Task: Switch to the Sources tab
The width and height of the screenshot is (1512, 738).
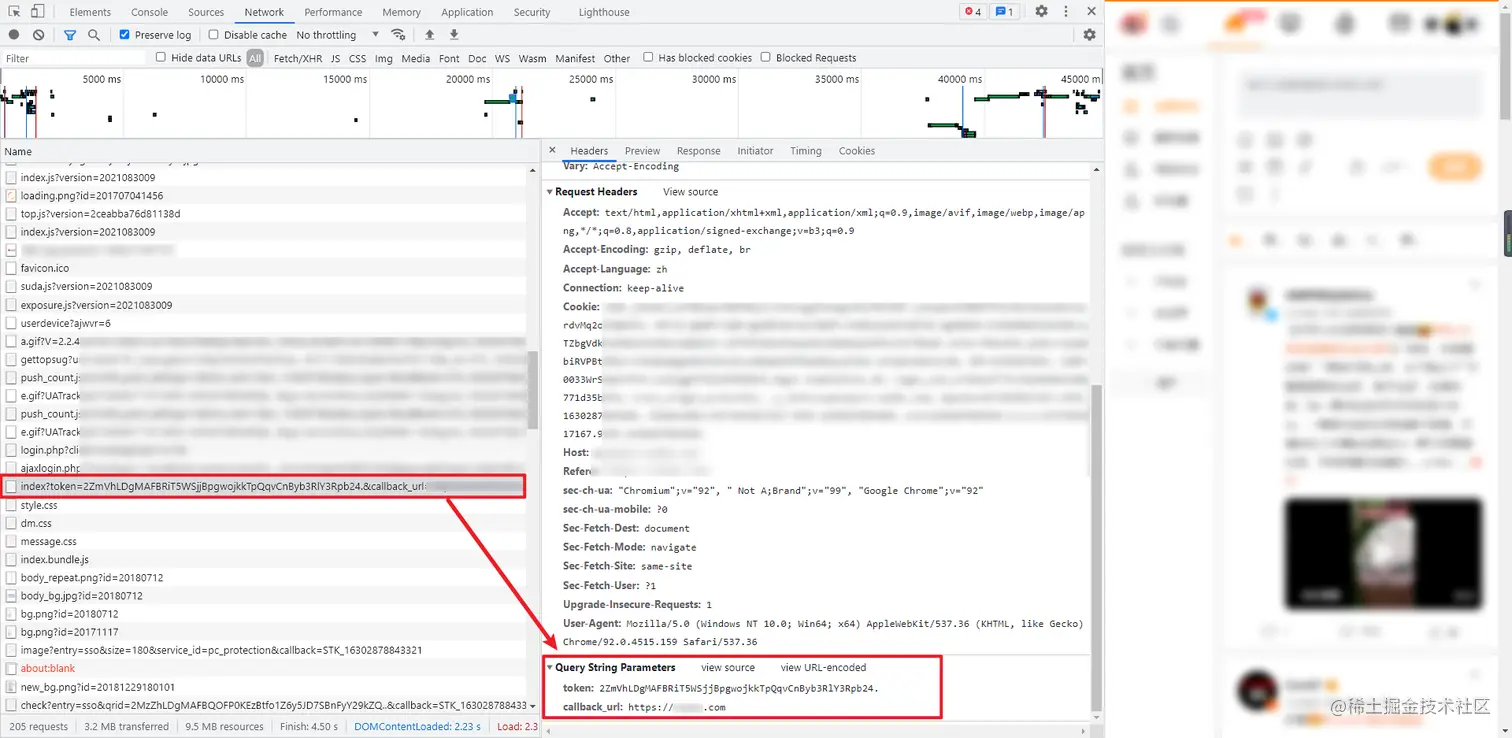Action: [206, 12]
